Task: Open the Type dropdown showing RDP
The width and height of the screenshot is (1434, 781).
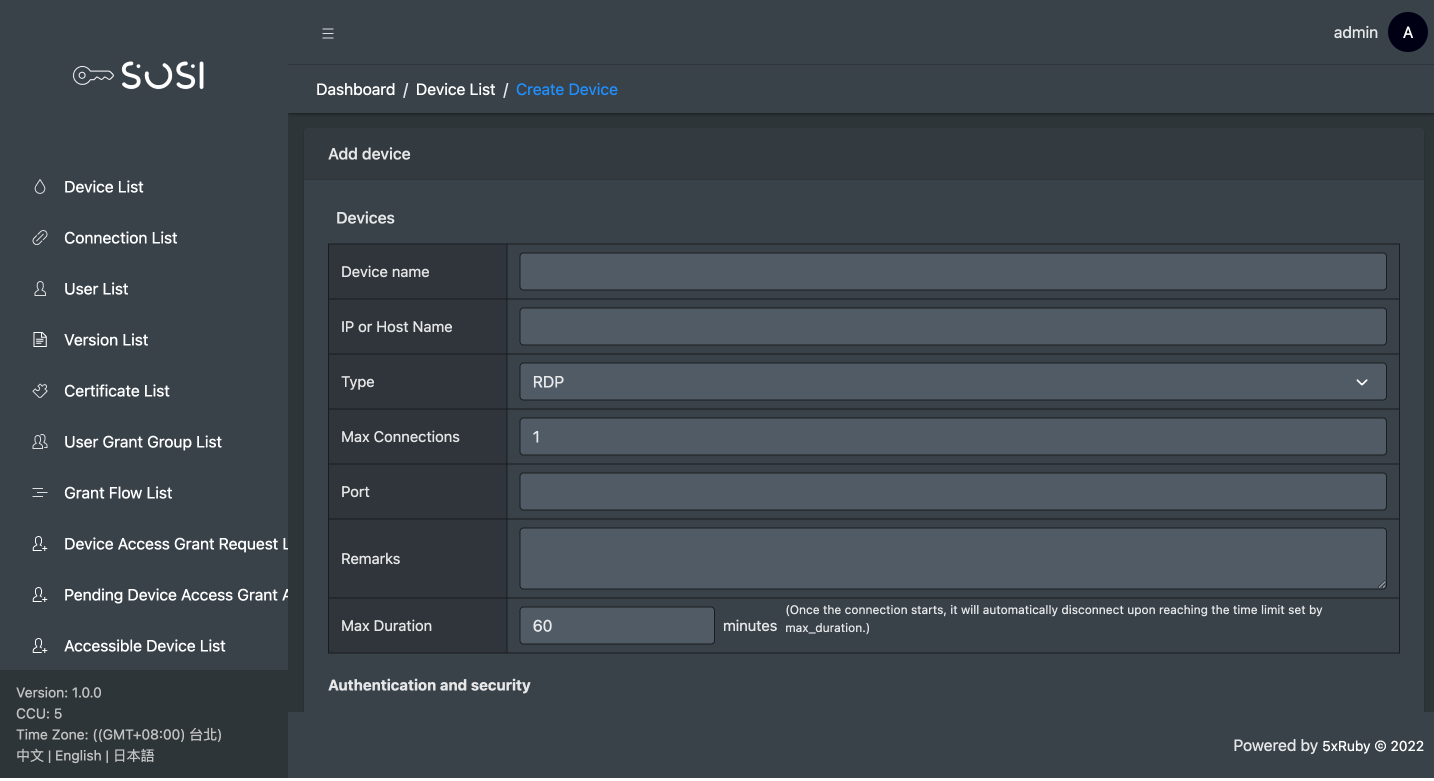Action: click(952, 382)
